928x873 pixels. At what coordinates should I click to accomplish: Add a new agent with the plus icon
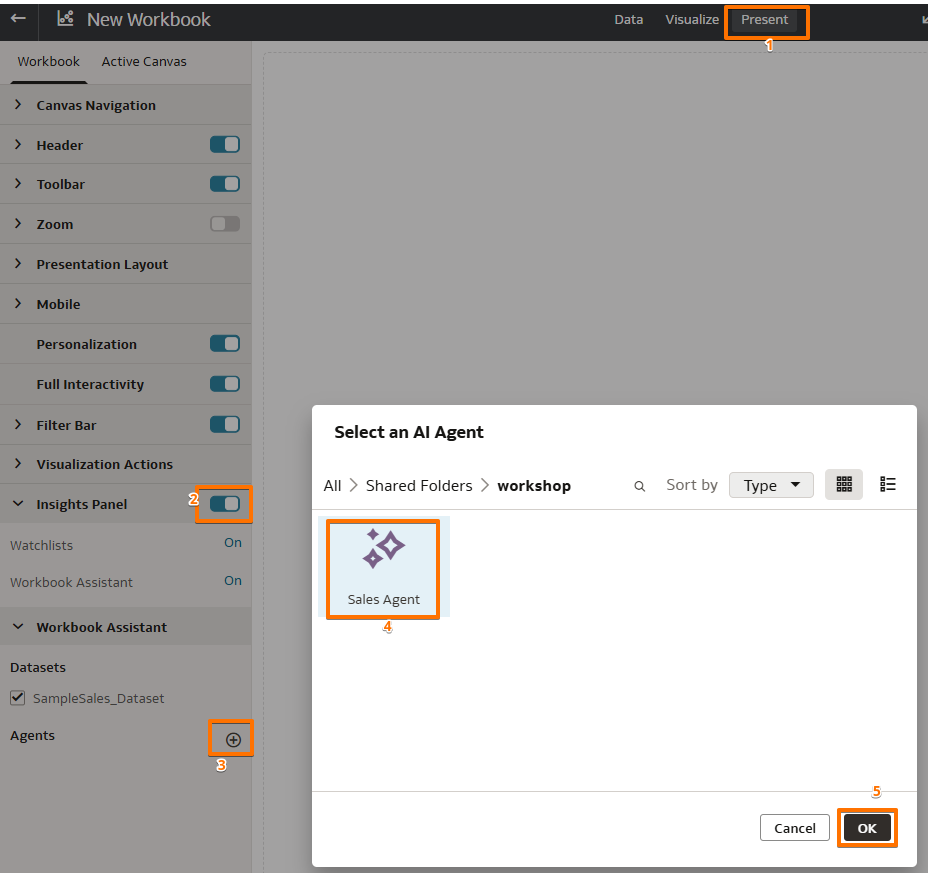231,739
